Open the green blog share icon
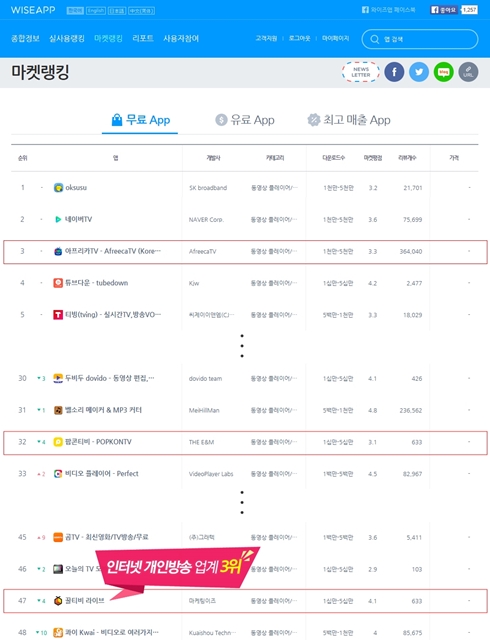This screenshot has width=490, height=640. pos(443,72)
